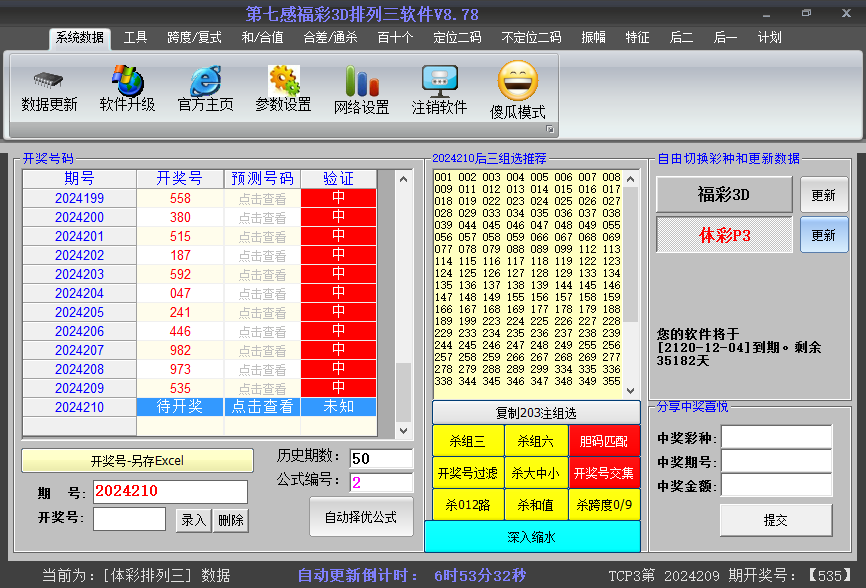
Task: Click 删除 button
Action: [x=231, y=520]
